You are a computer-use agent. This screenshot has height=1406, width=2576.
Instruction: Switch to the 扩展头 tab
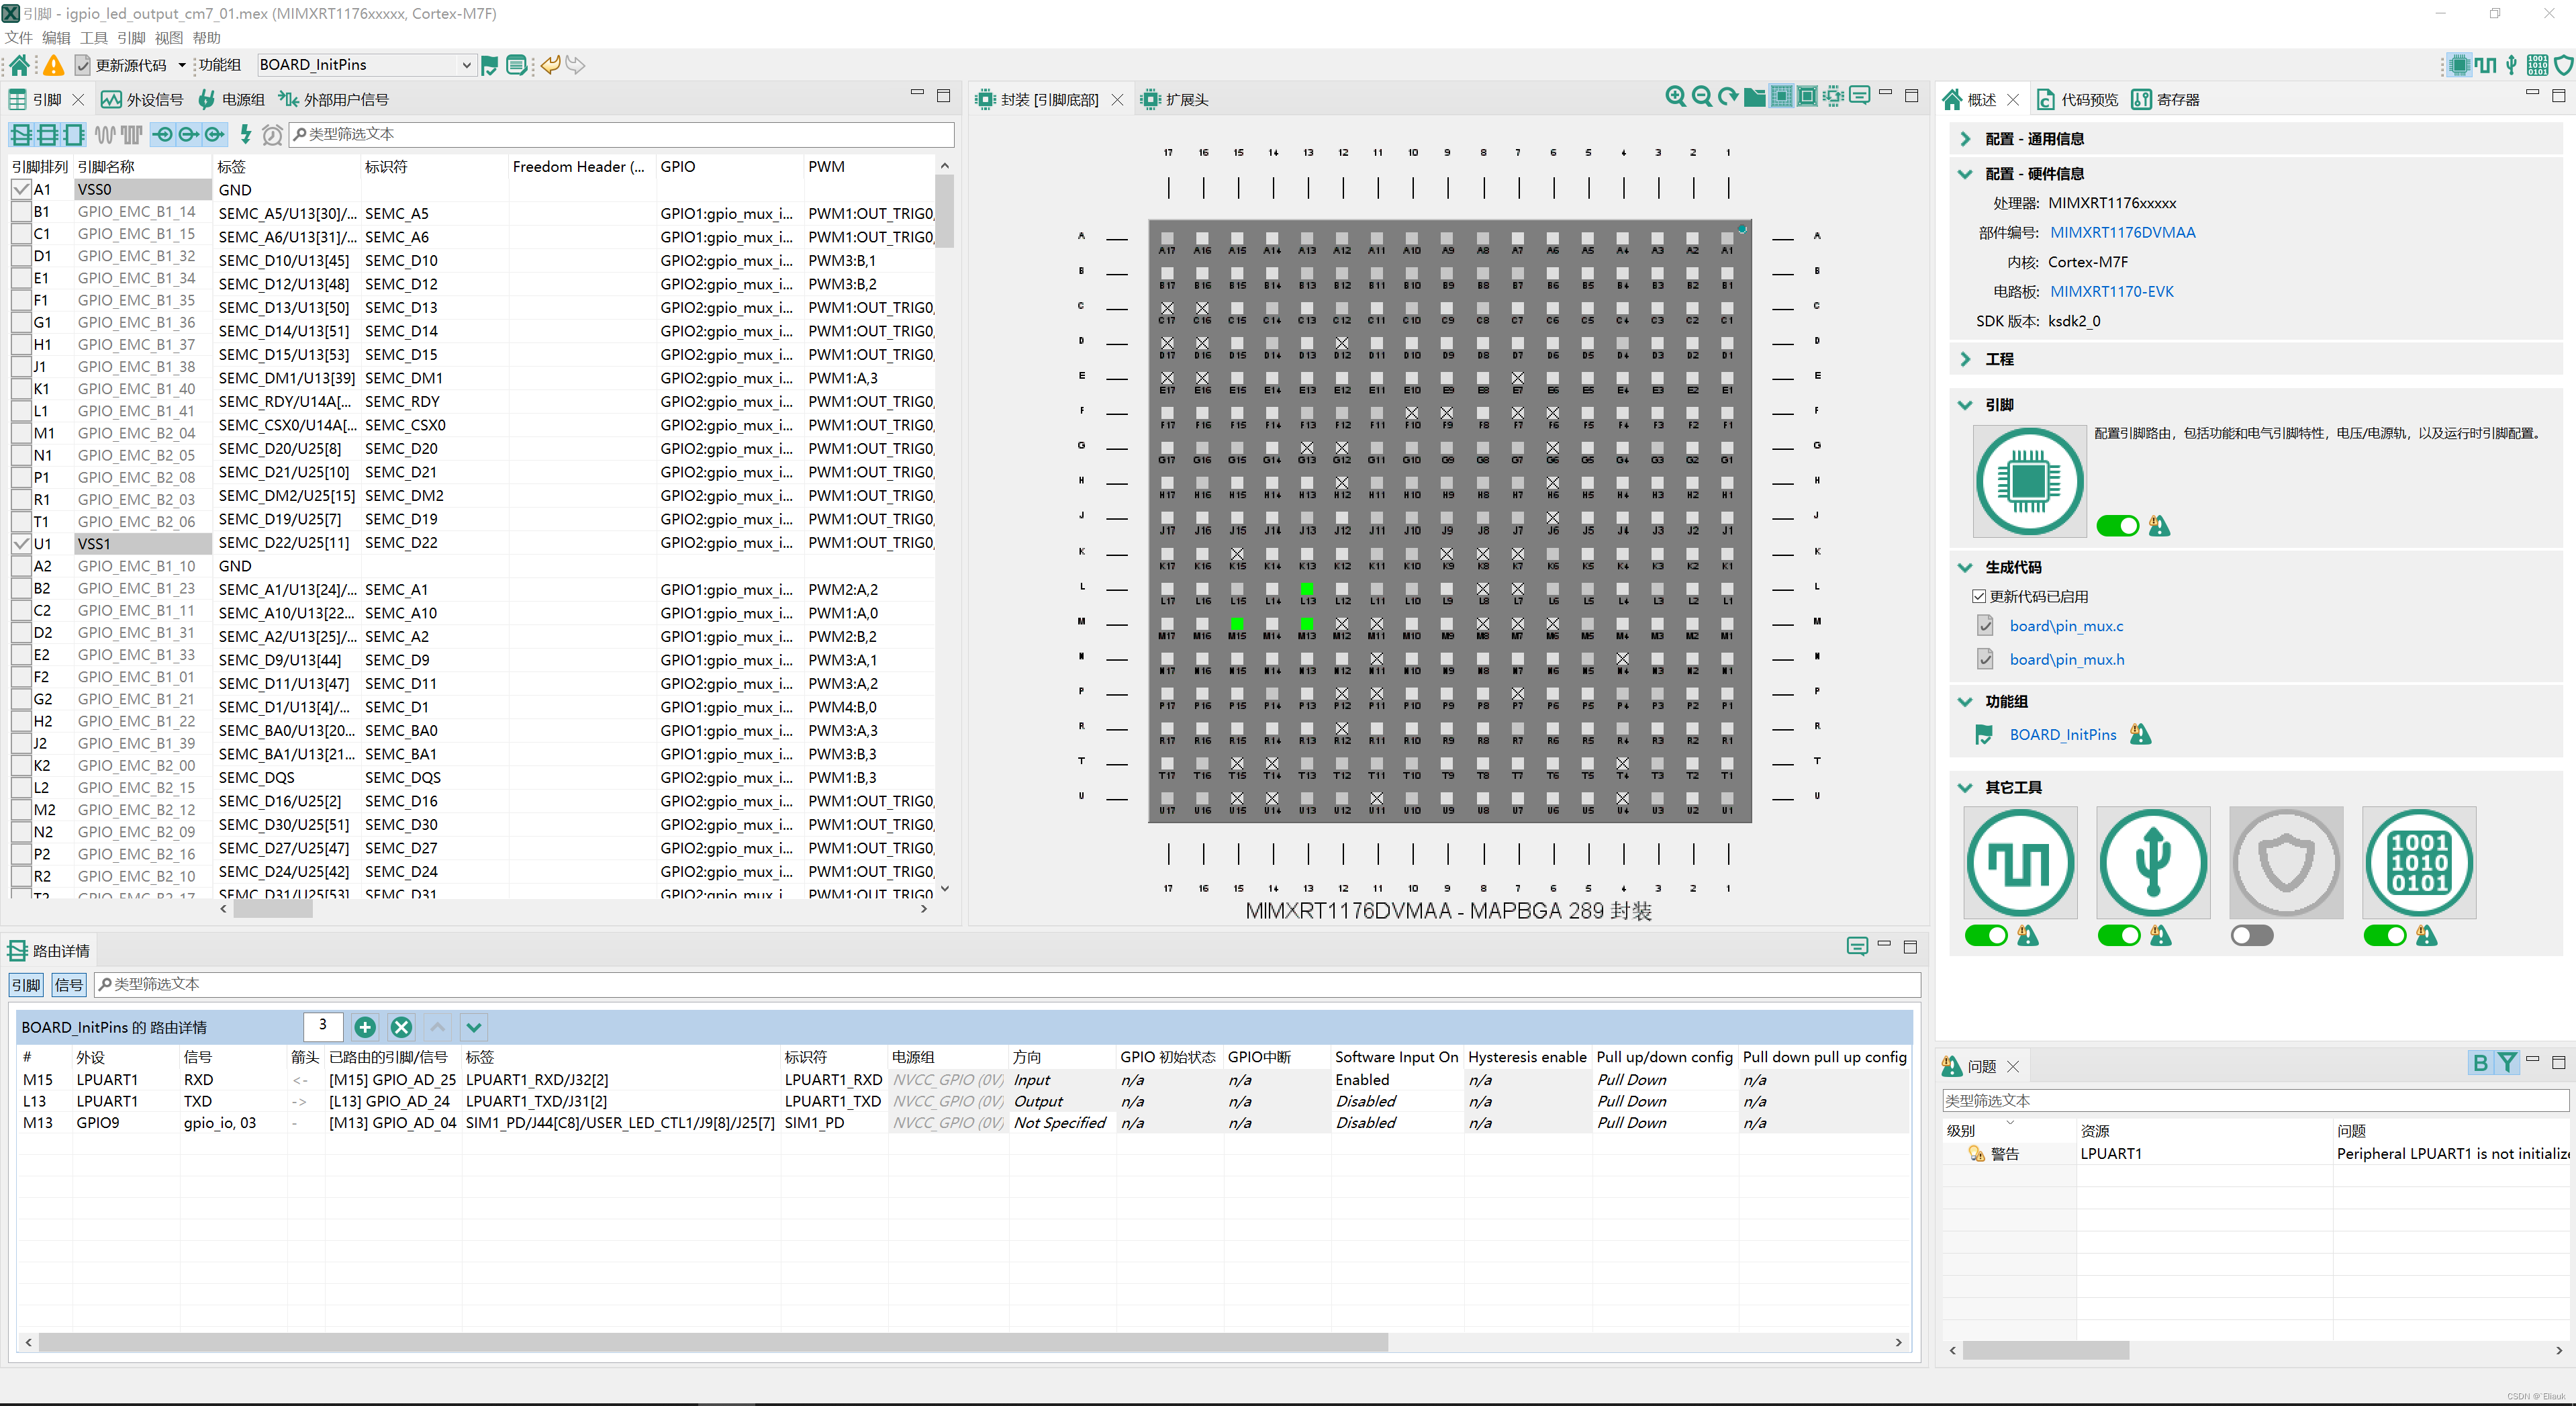coord(1186,99)
